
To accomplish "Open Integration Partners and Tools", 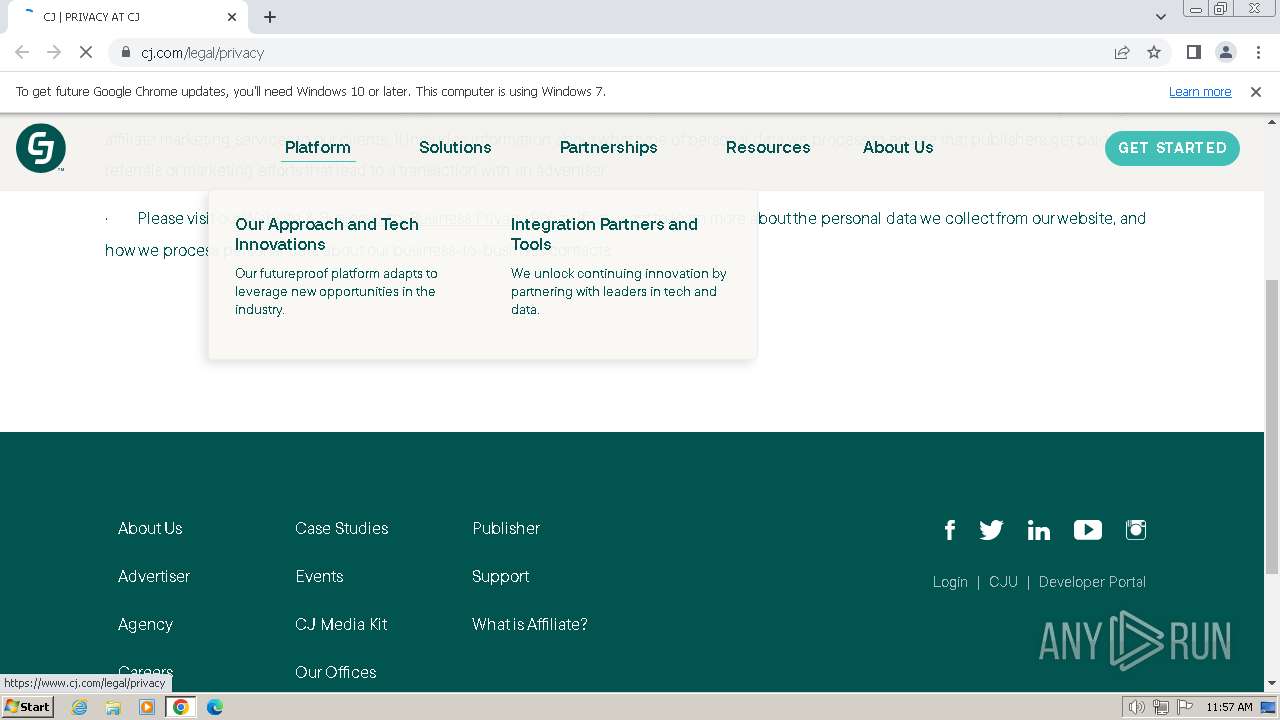I will 604,234.
